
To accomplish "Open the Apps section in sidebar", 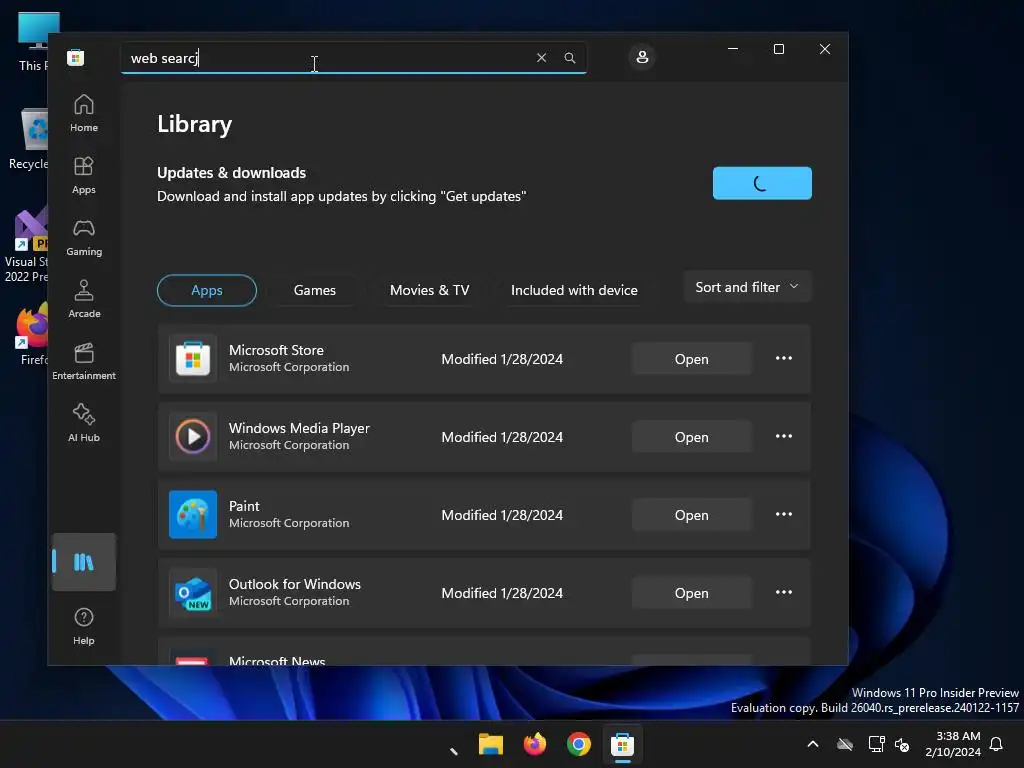I will coord(84,176).
